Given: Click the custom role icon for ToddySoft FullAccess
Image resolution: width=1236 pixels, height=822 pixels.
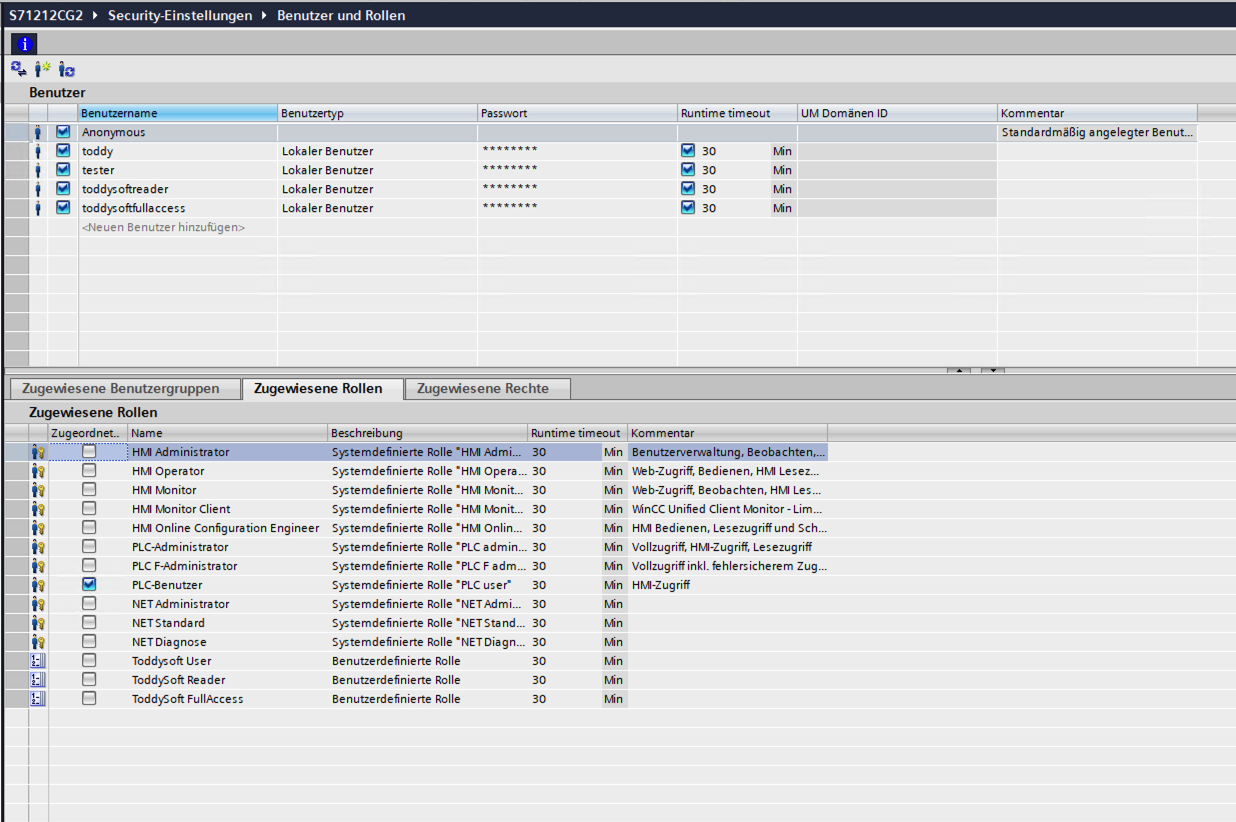Looking at the screenshot, I should [x=38, y=699].
